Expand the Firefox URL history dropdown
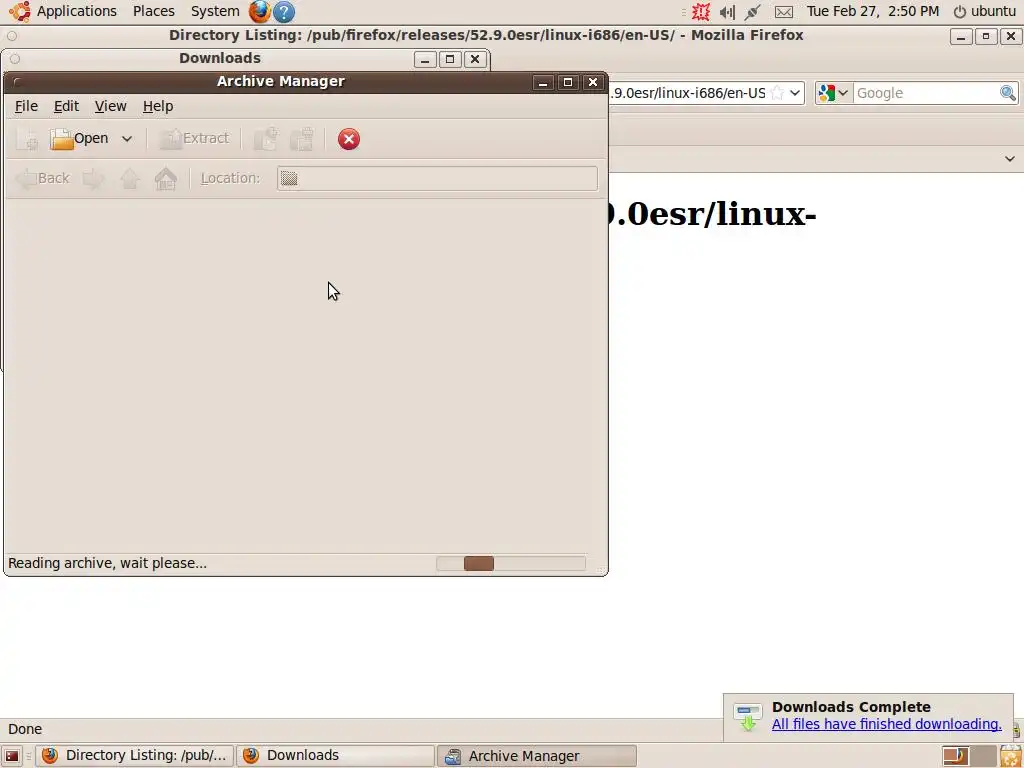Viewport: 1024px width, 768px height. pos(795,93)
